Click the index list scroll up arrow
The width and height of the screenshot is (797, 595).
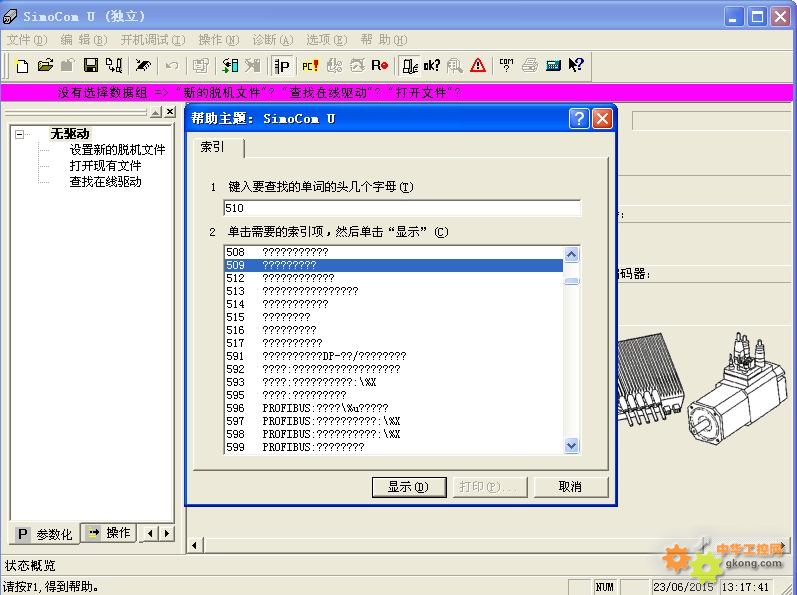click(571, 254)
